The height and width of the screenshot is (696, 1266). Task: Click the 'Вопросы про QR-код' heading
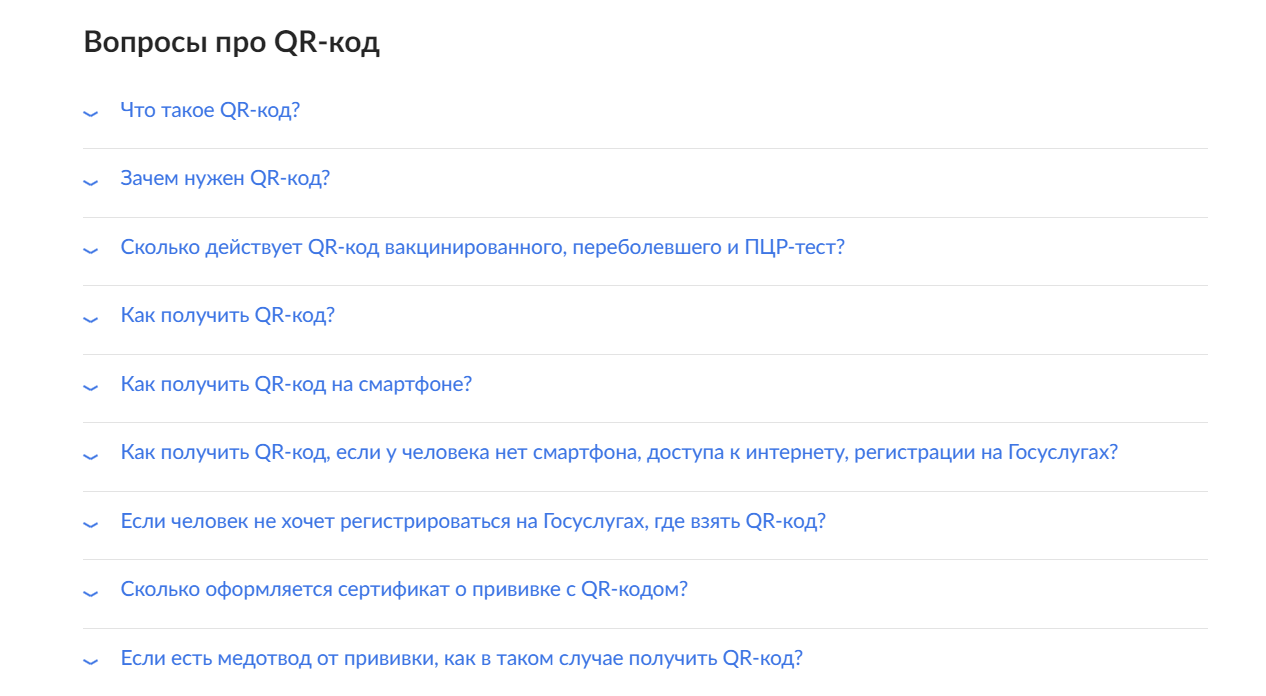coord(232,43)
